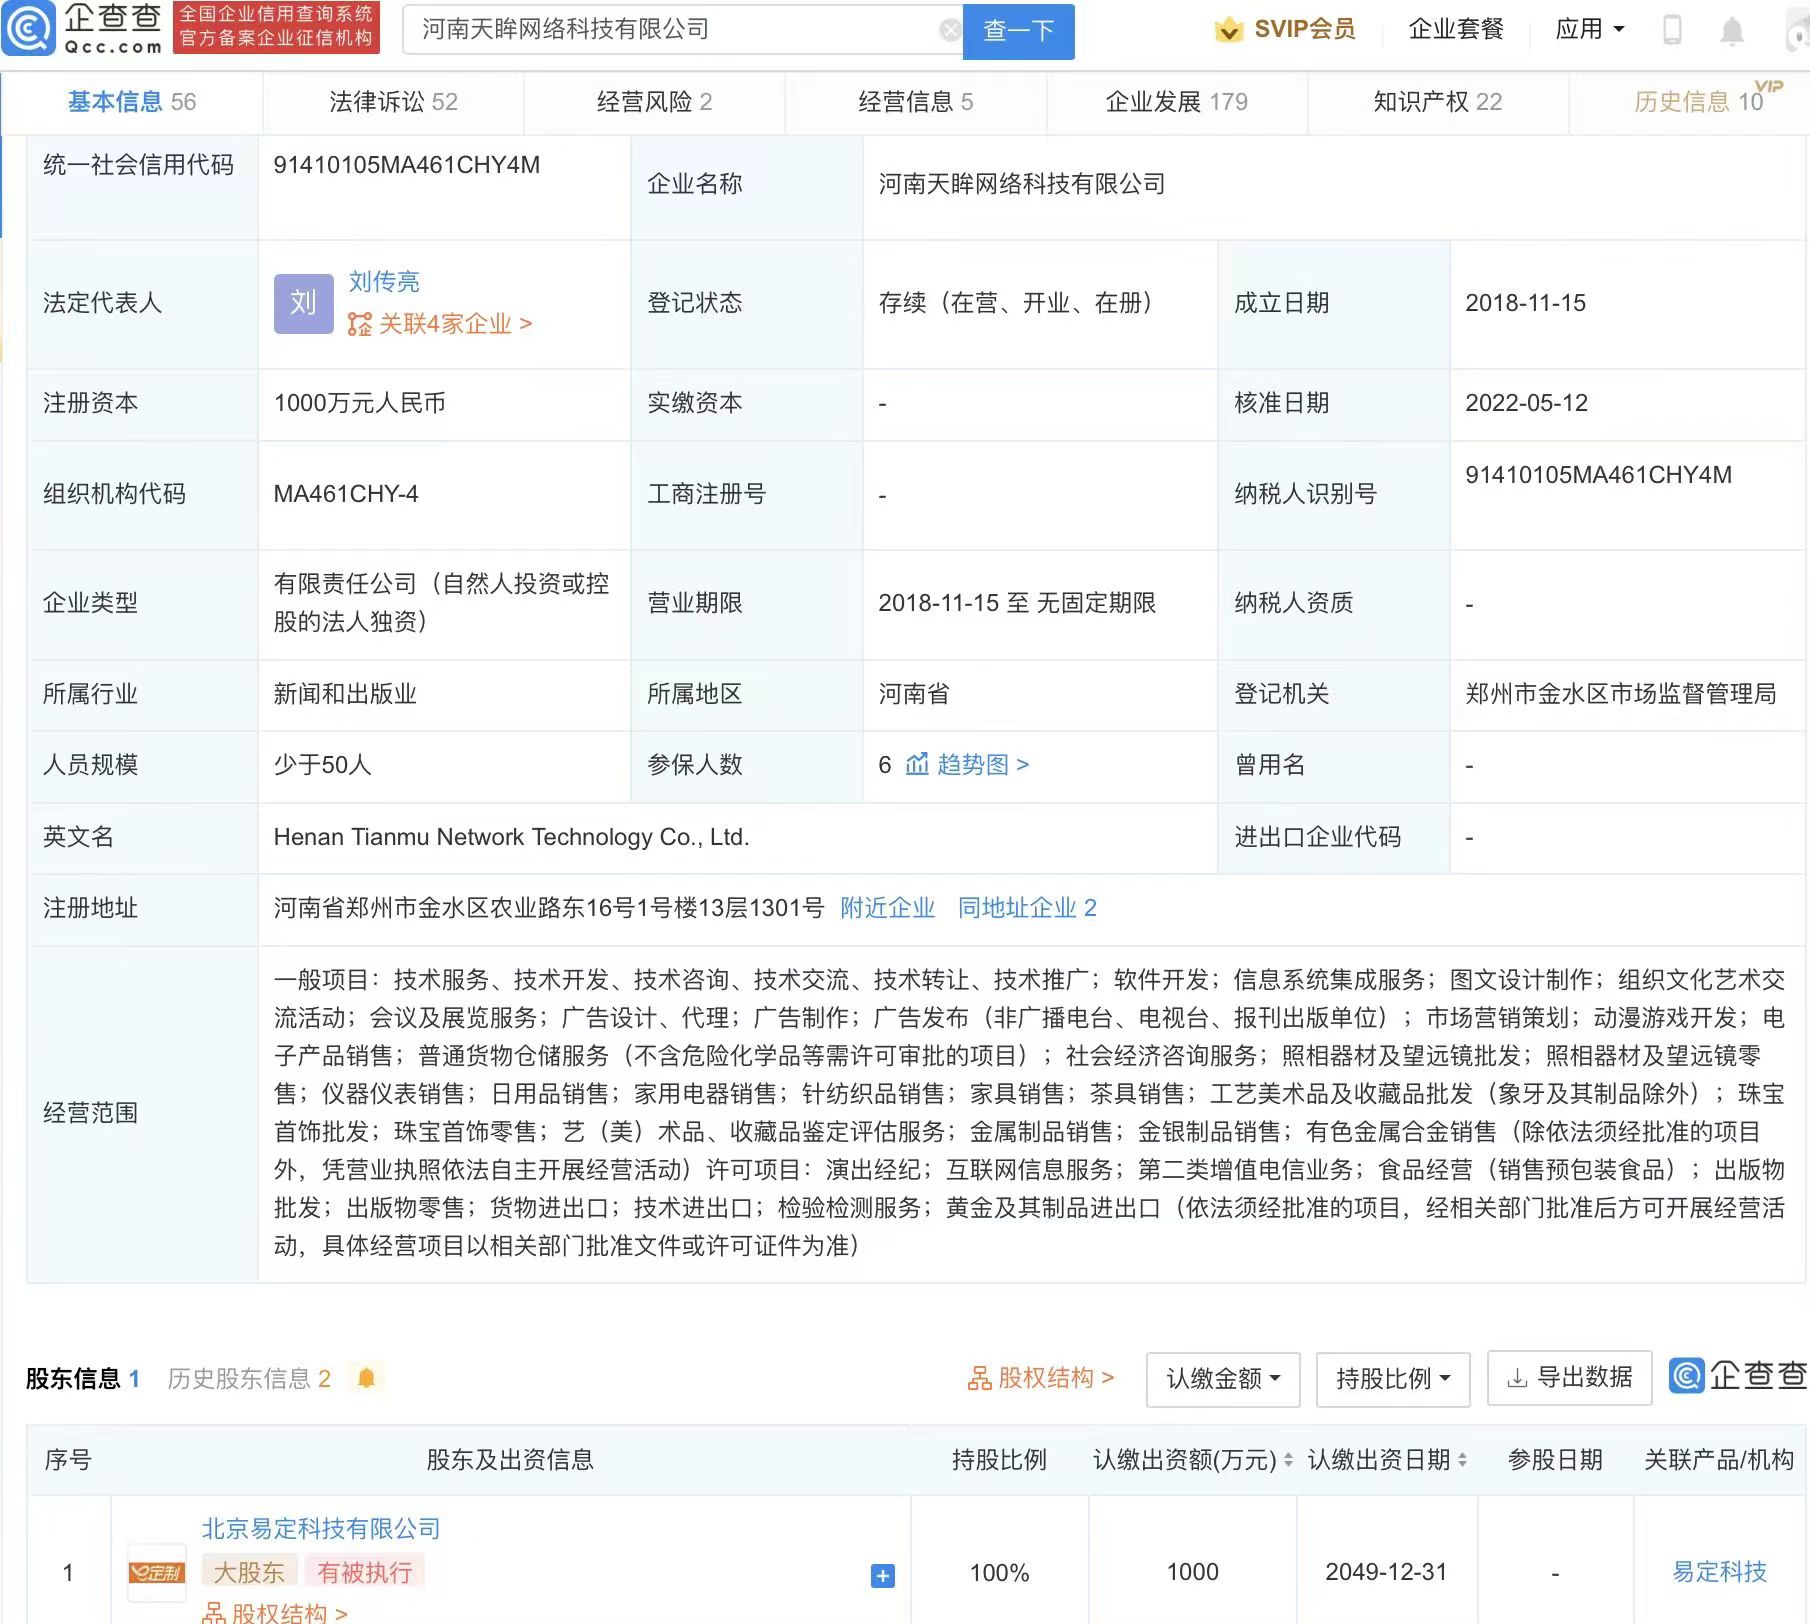Click the 大股东 tag
The height and width of the screenshot is (1624, 1810).
[x=249, y=1573]
